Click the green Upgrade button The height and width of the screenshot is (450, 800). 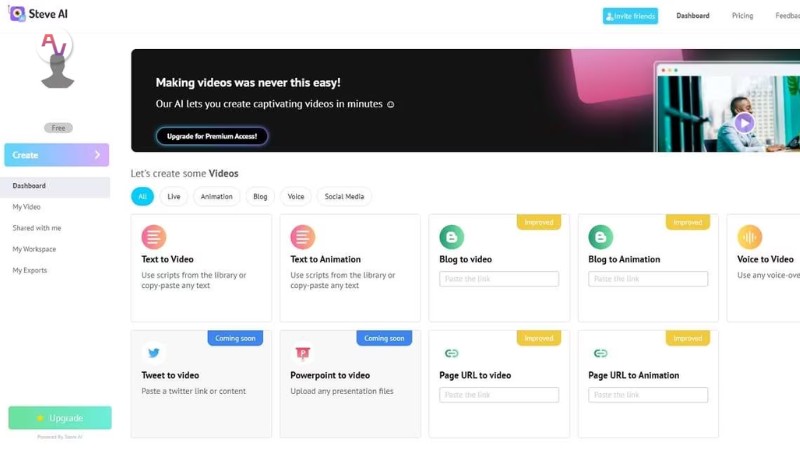pyautogui.click(x=60, y=418)
